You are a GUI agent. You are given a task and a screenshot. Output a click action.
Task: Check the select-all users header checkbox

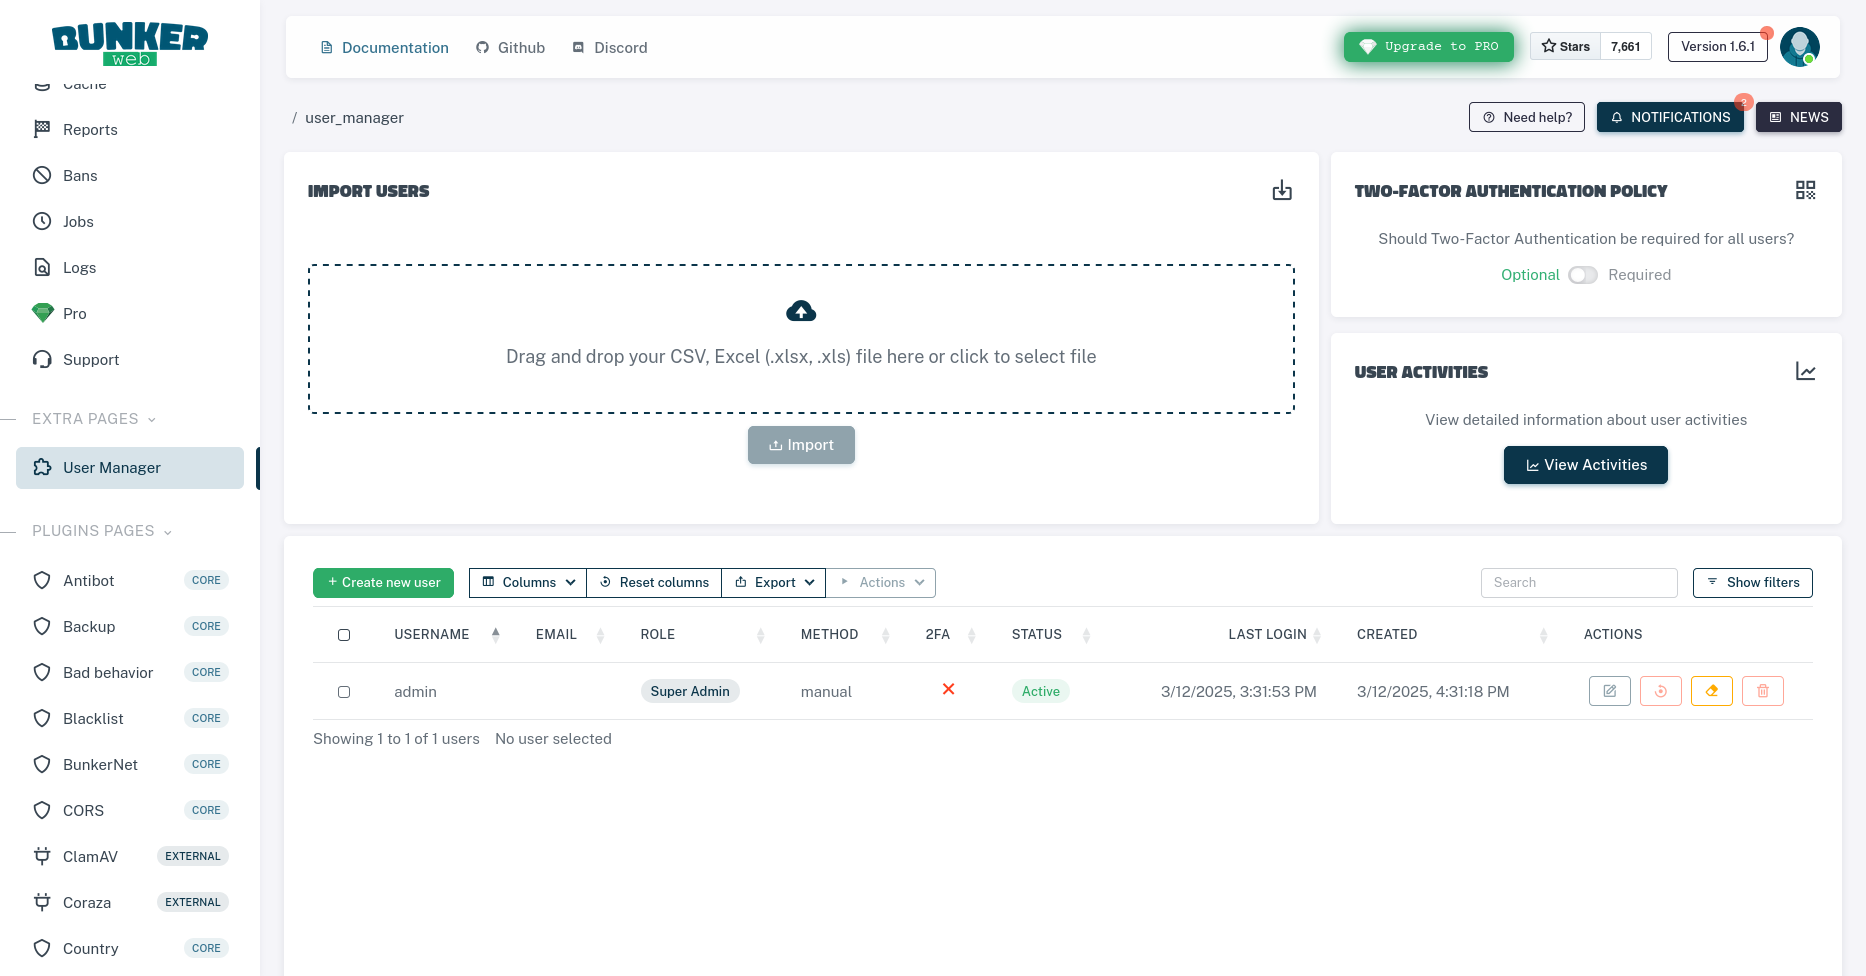[344, 635]
